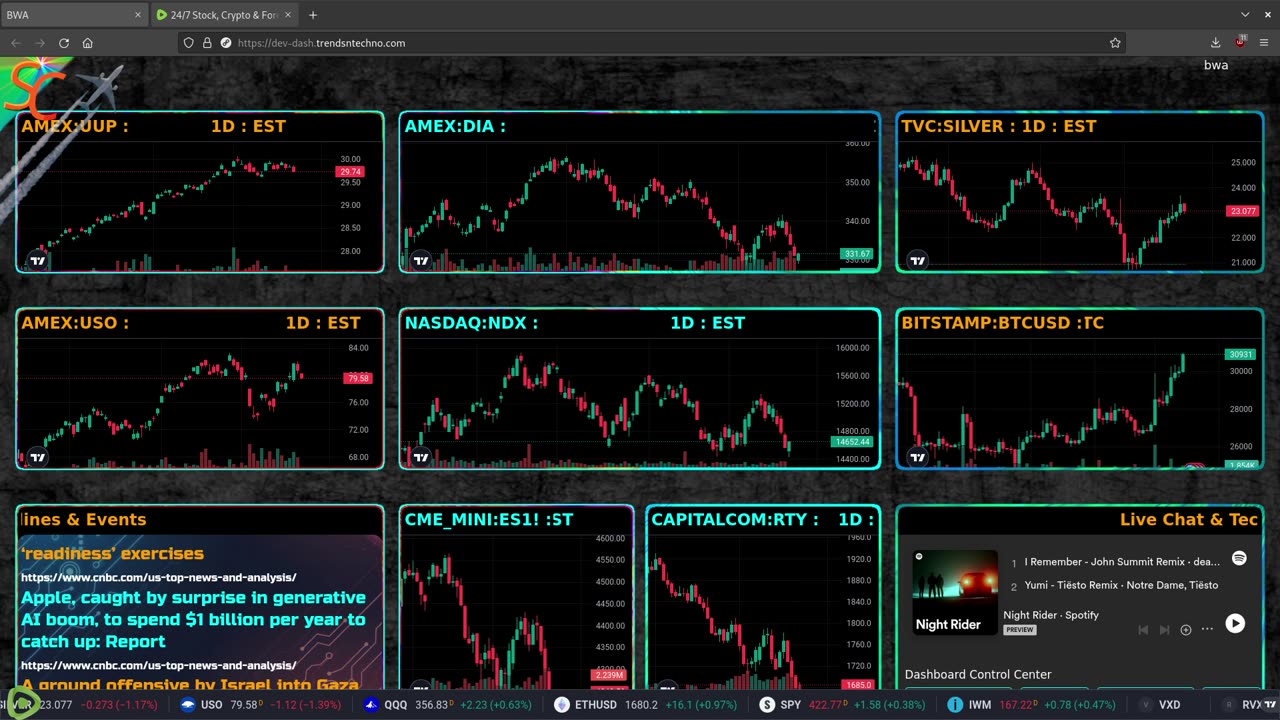The image size is (1280, 720).
Task: Click the TradingView logo on the BTCUSD chart
Action: pos(918,458)
